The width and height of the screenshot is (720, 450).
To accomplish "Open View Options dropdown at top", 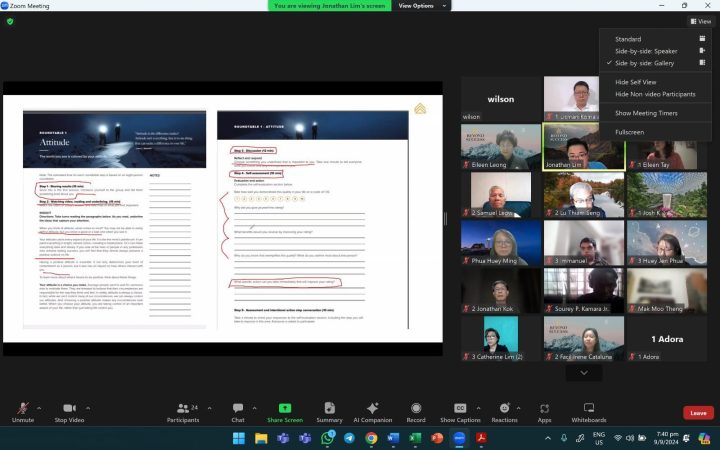I will (x=420, y=6).
